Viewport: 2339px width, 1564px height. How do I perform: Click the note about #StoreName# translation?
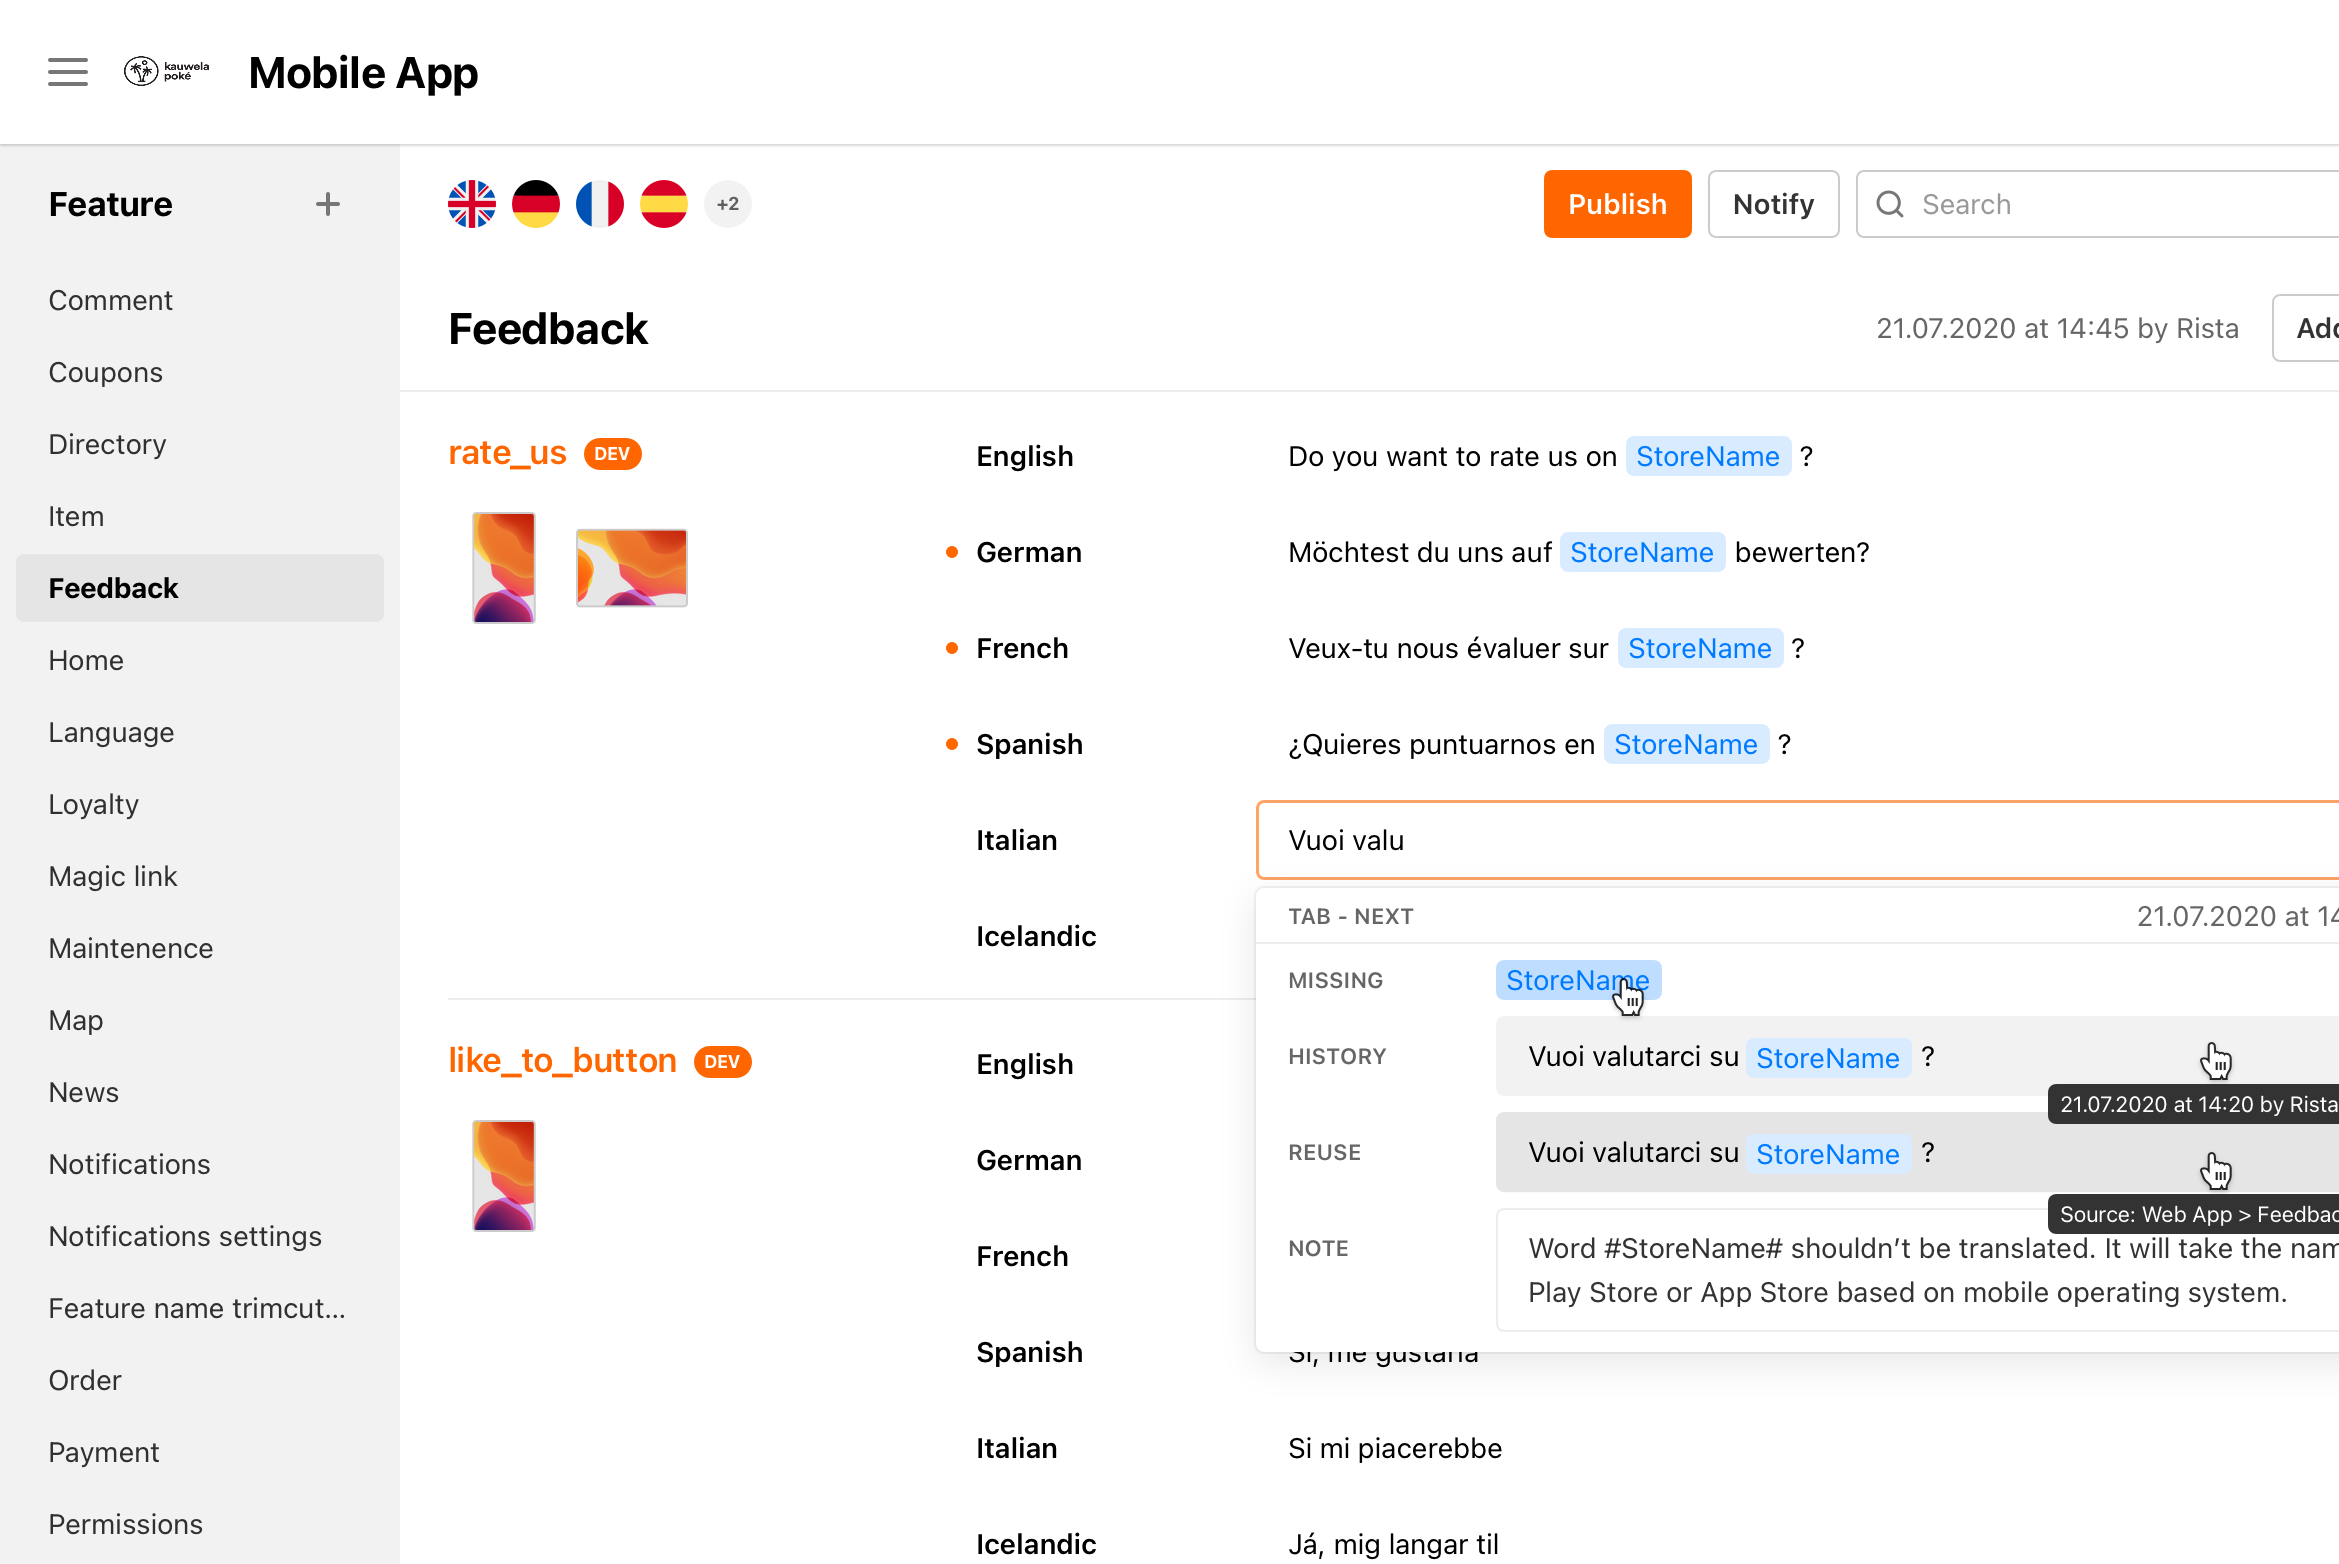pyautogui.click(x=1917, y=1270)
